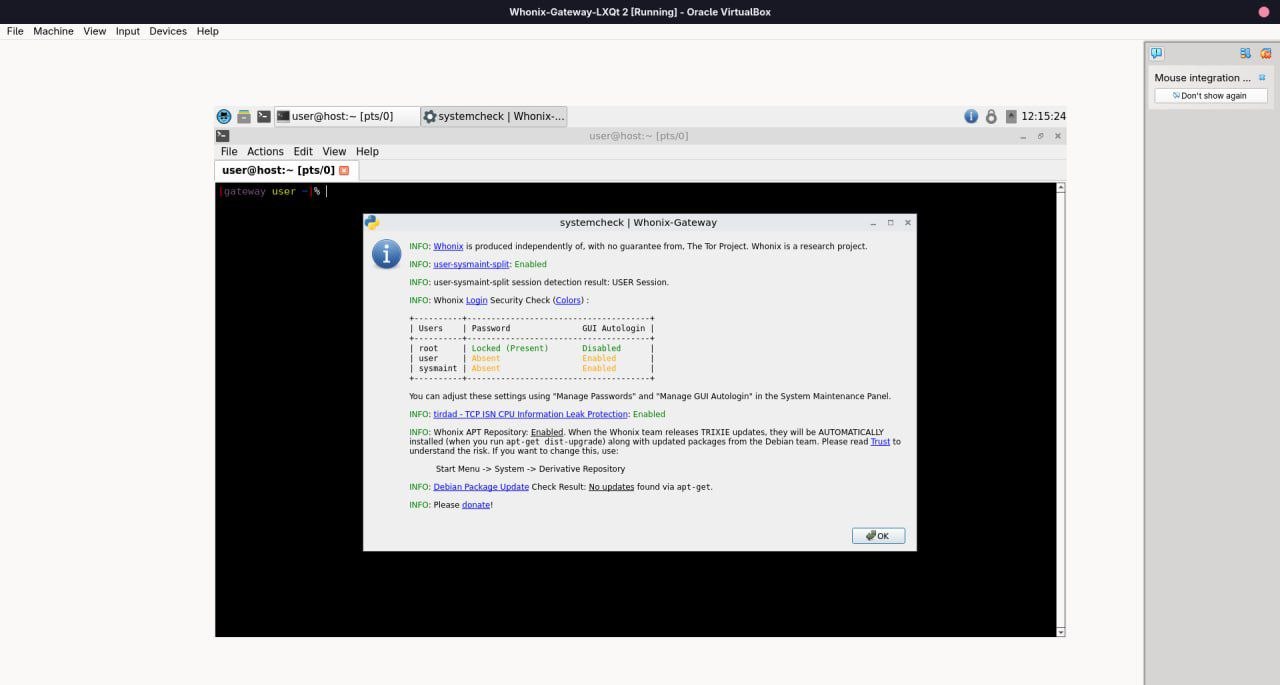The image size is (1280, 685).
Task: Switch to systemcheck taskbar entry
Action: (494, 116)
